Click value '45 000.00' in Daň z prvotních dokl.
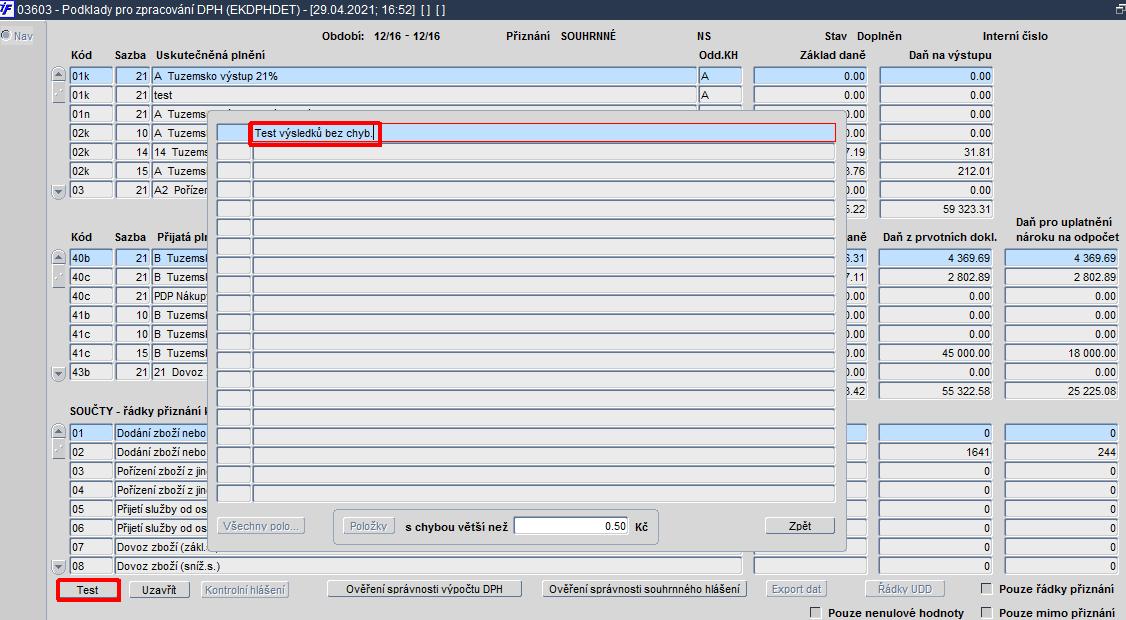Screen dimensions: 1126x620 (x=936, y=353)
